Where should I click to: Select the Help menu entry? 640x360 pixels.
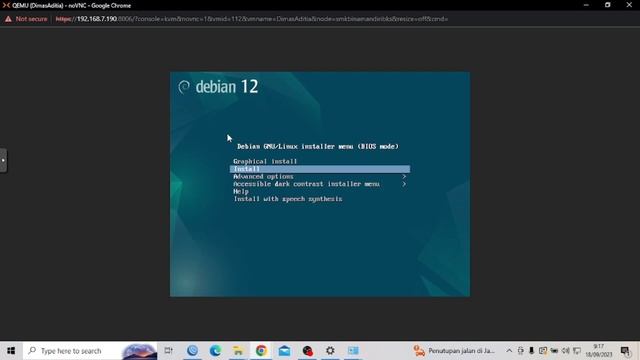(x=241, y=191)
